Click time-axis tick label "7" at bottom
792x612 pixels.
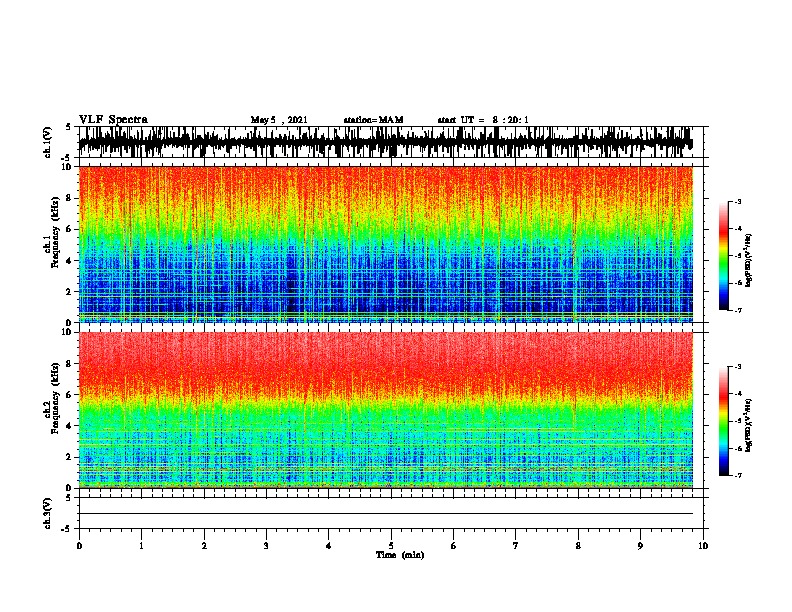[516, 546]
